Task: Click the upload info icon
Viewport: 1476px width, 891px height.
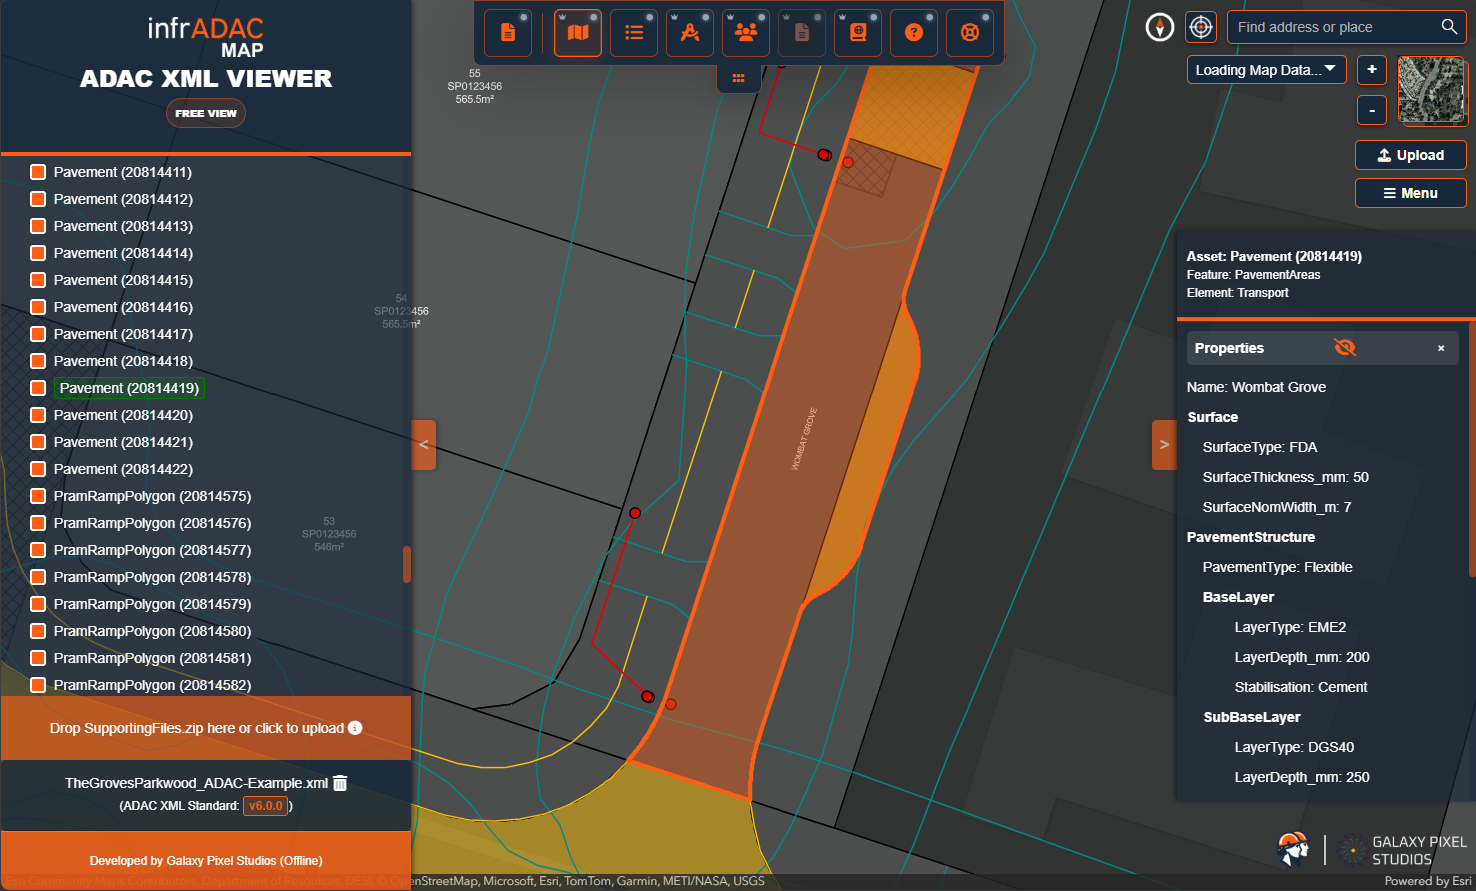Action: coord(355,728)
